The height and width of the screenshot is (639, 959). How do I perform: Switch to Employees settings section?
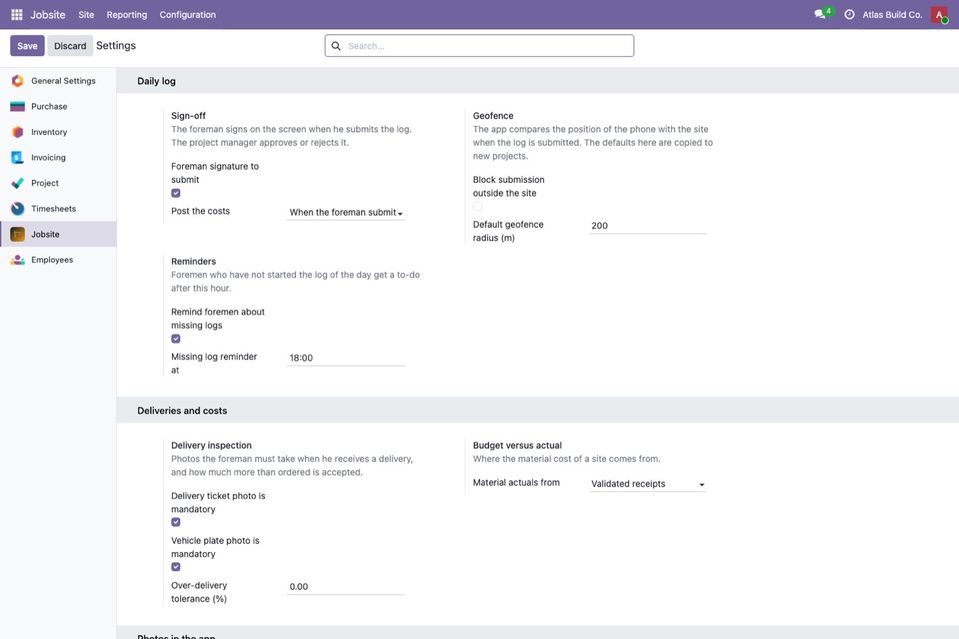click(58, 260)
